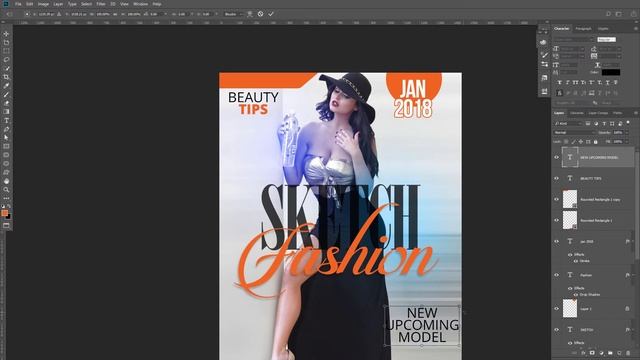Image resolution: width=640 pixels, height=360 pixels.
Task: Collapse effects on the Fashion layer
Action: (x=633, y=275)
